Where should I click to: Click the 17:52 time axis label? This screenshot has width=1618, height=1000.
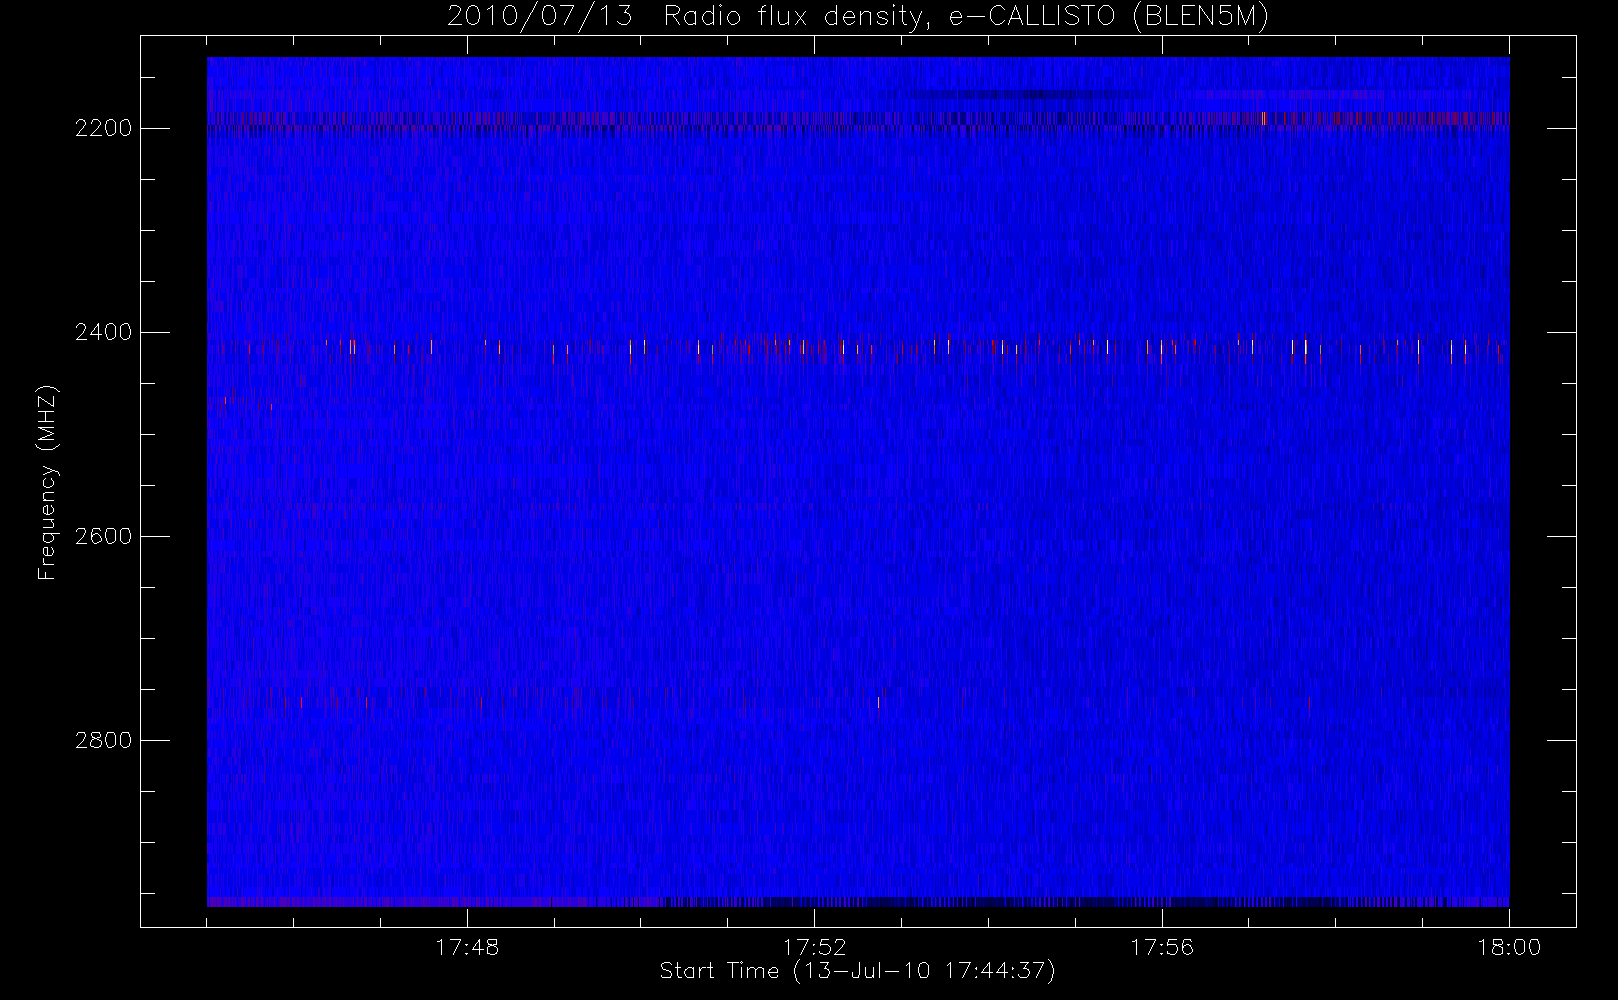click(814, 947)
